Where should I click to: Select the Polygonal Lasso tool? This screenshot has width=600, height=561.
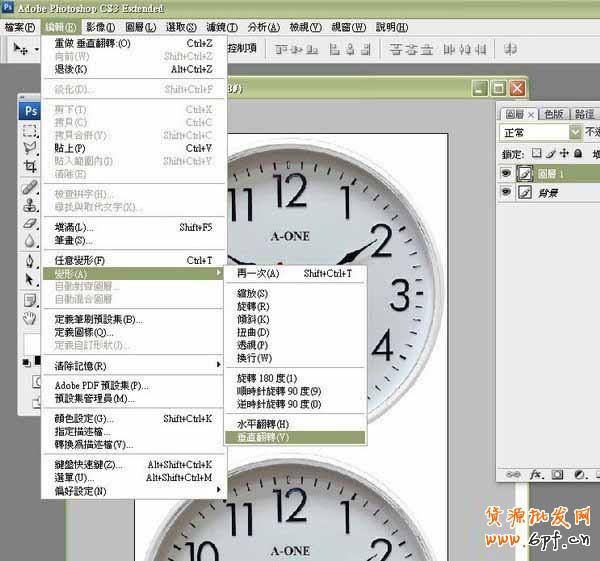pos(30,148)
